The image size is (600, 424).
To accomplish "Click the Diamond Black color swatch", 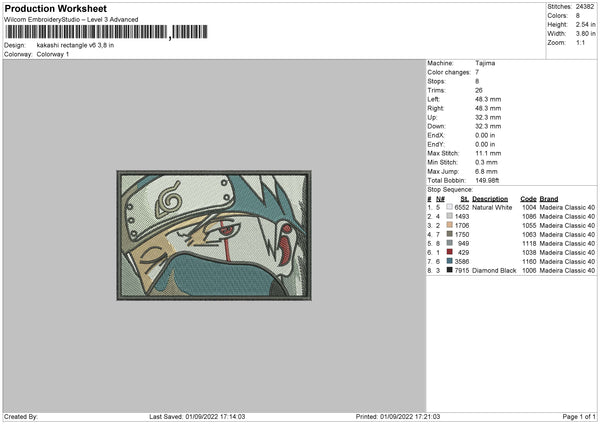I will coord(449,270).
